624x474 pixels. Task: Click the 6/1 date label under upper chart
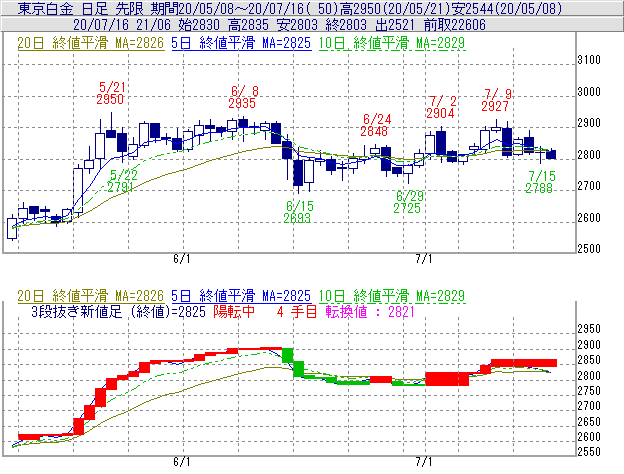pos(182,259)
